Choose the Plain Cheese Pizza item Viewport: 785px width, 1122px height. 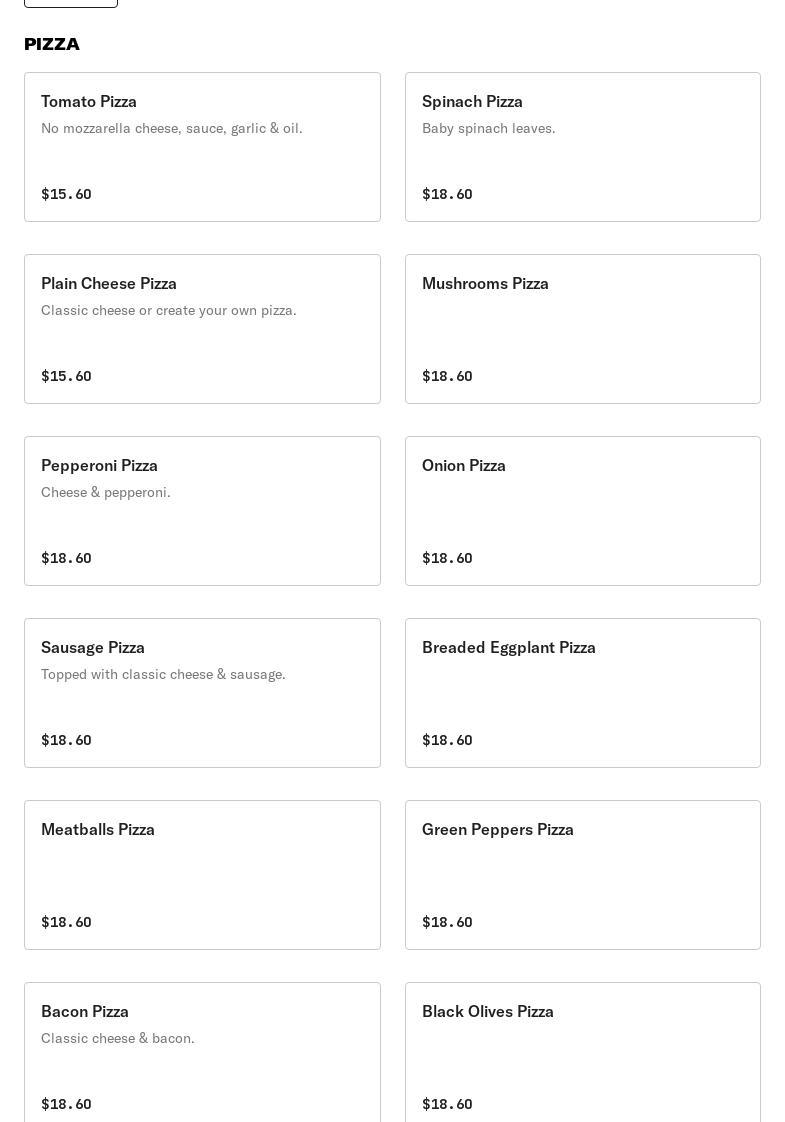click(x=202, y=329)
